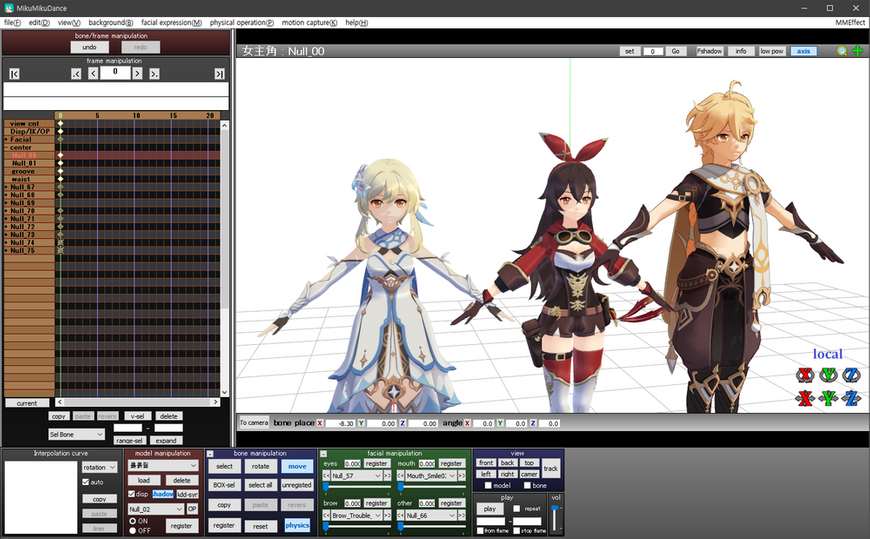
Task: Select the ON radio button
Action: click(x=133, y=521)
